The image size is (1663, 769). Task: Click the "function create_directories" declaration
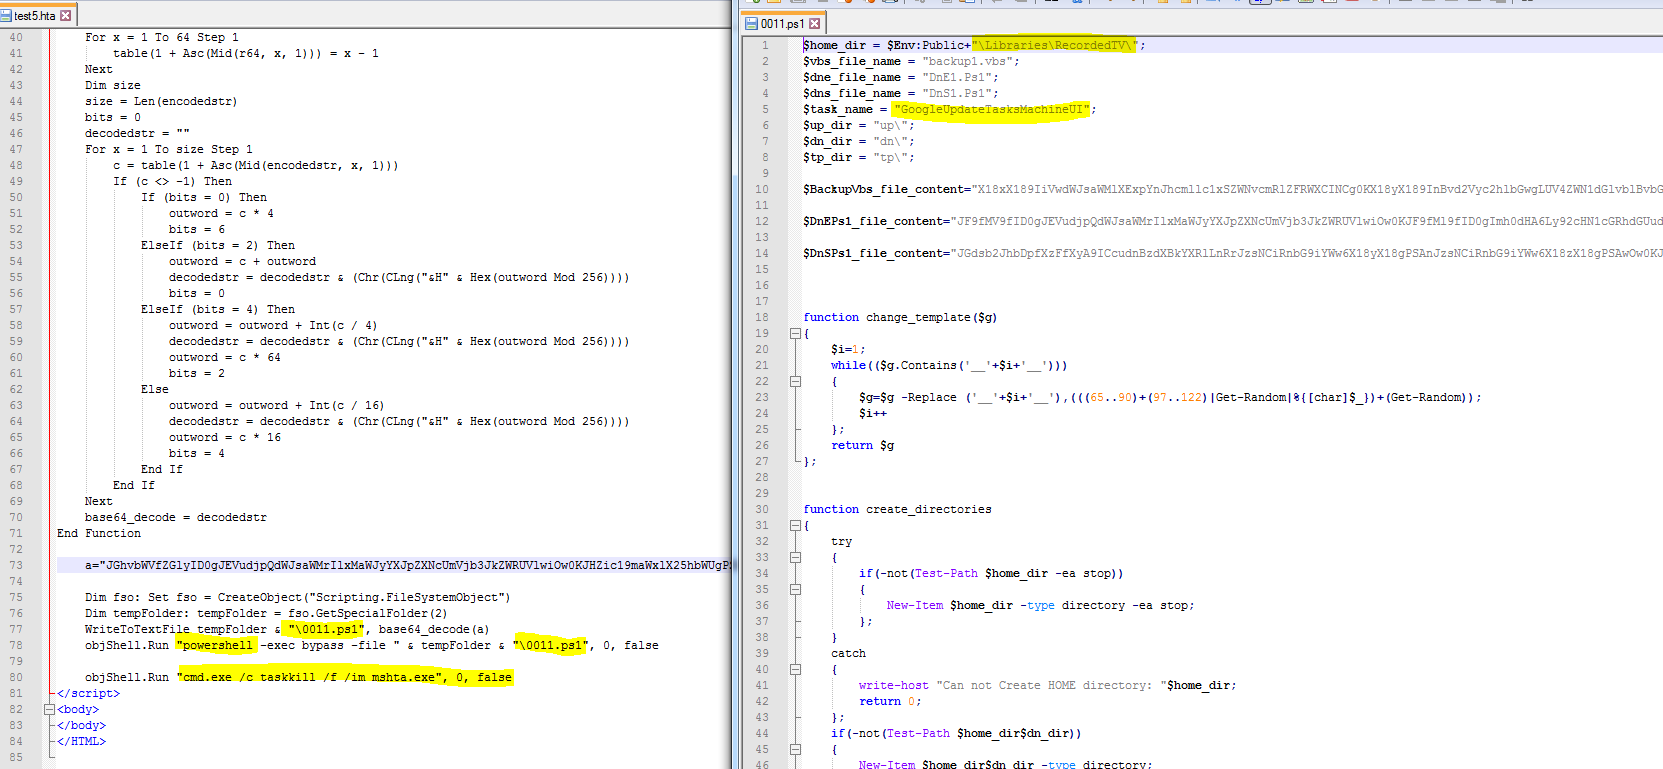tap(897, 509)
